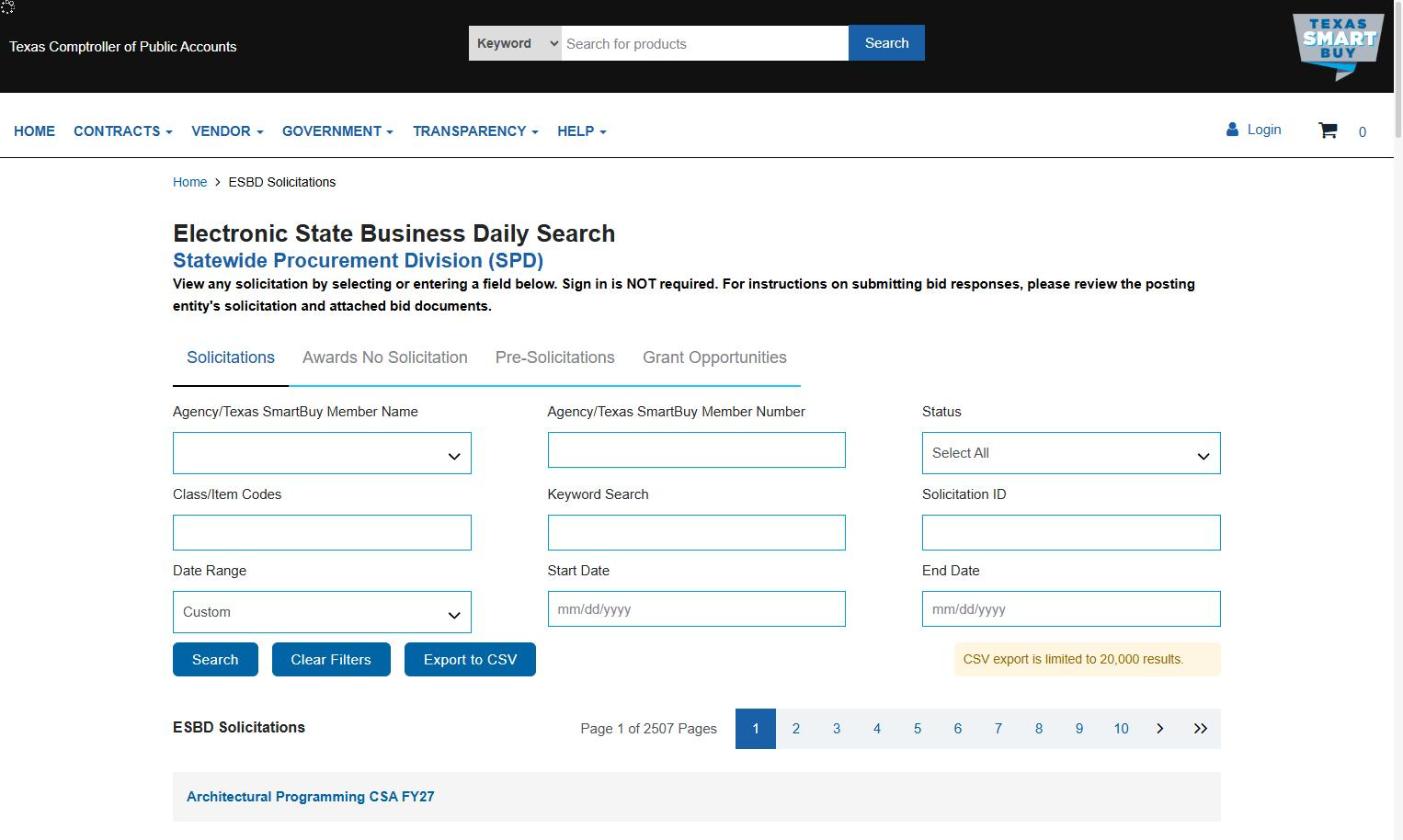This screenshot has height=840, width=1403.
Task: Click the Solicitation ID input field
Action: point(1071,532)
